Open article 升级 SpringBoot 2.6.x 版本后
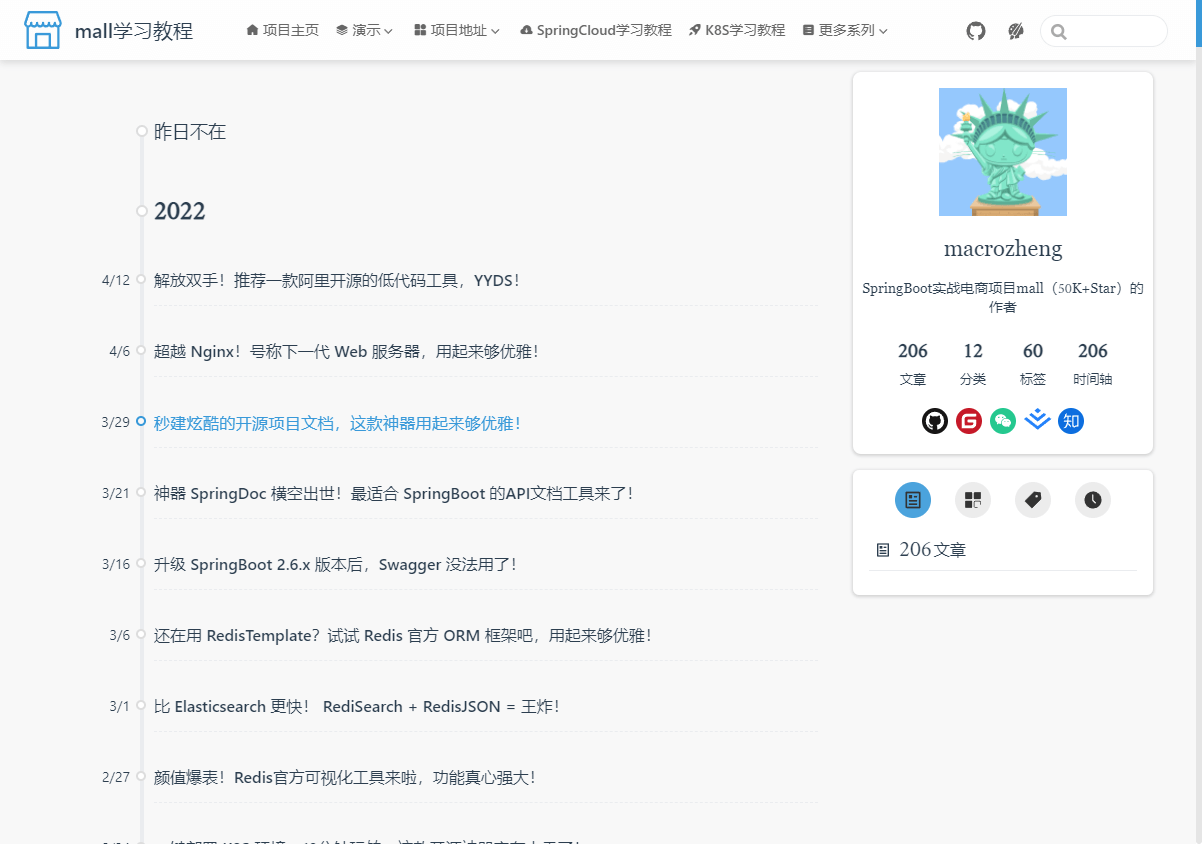Viewport: 1202px width, 844px height. [x=335, y=564]
